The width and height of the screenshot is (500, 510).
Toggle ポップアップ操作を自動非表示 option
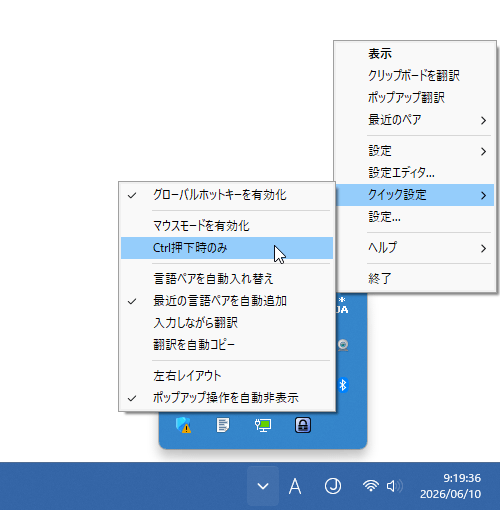pyautogui.click(x=227, y=398)
